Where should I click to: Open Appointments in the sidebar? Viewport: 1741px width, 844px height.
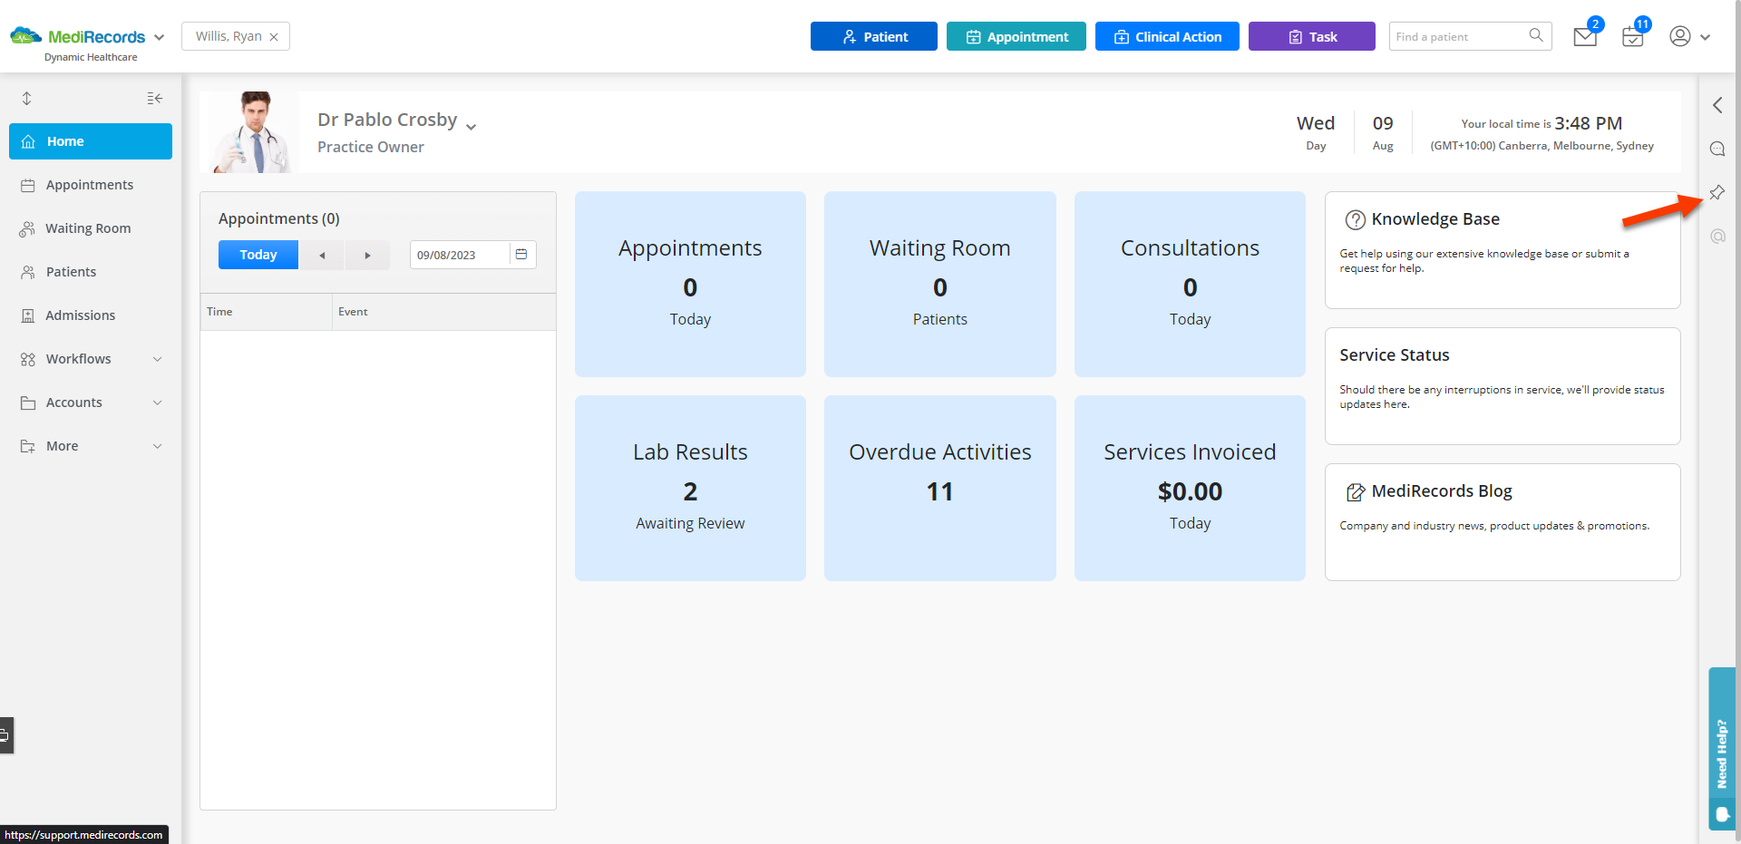click(90, 185)
